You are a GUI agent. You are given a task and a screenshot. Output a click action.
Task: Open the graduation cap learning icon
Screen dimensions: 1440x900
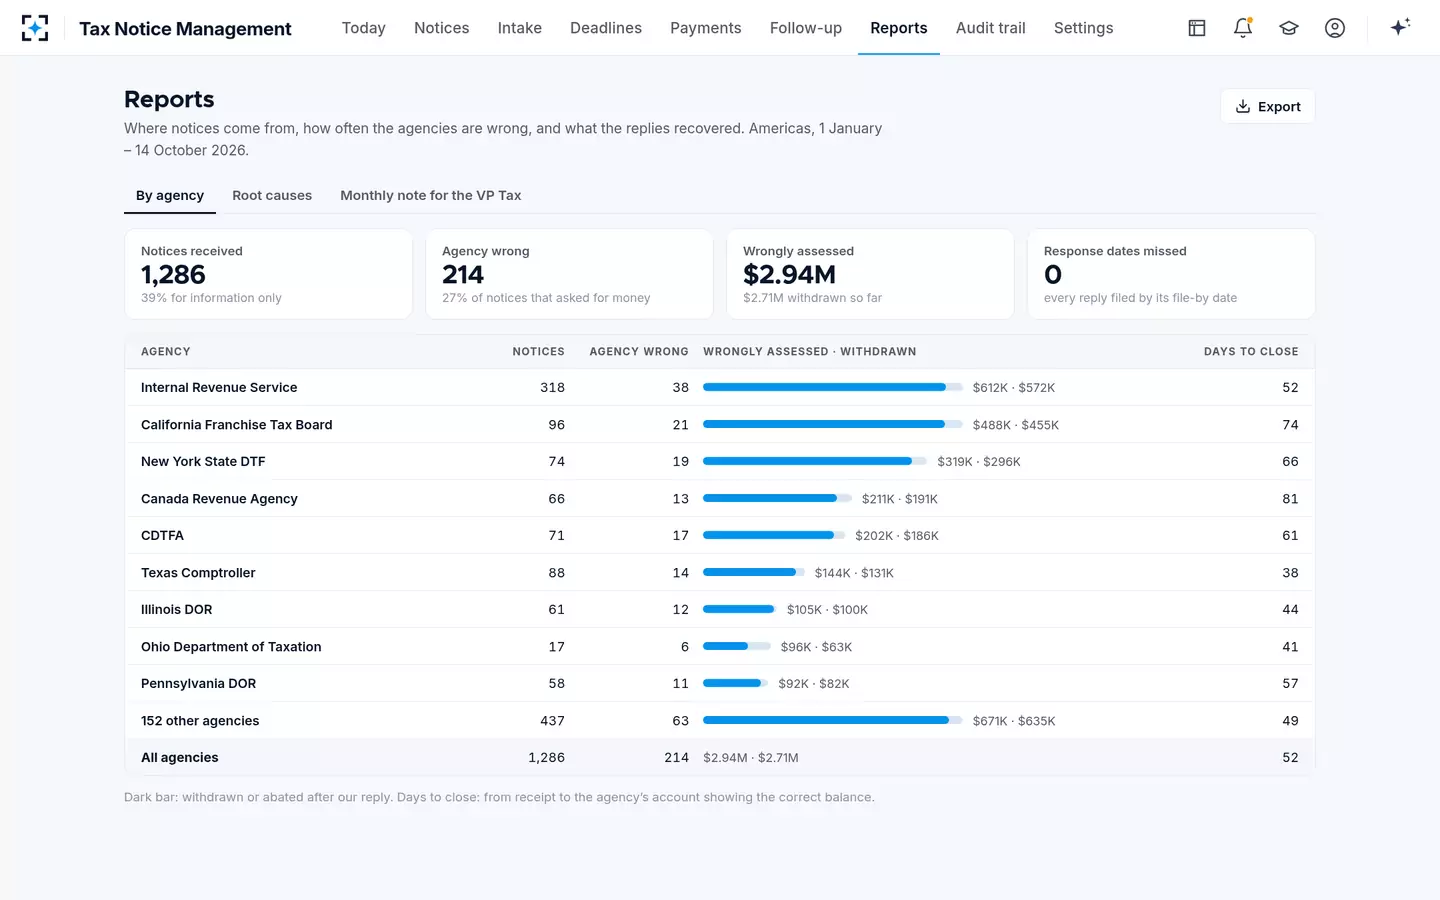point(1289,28)
